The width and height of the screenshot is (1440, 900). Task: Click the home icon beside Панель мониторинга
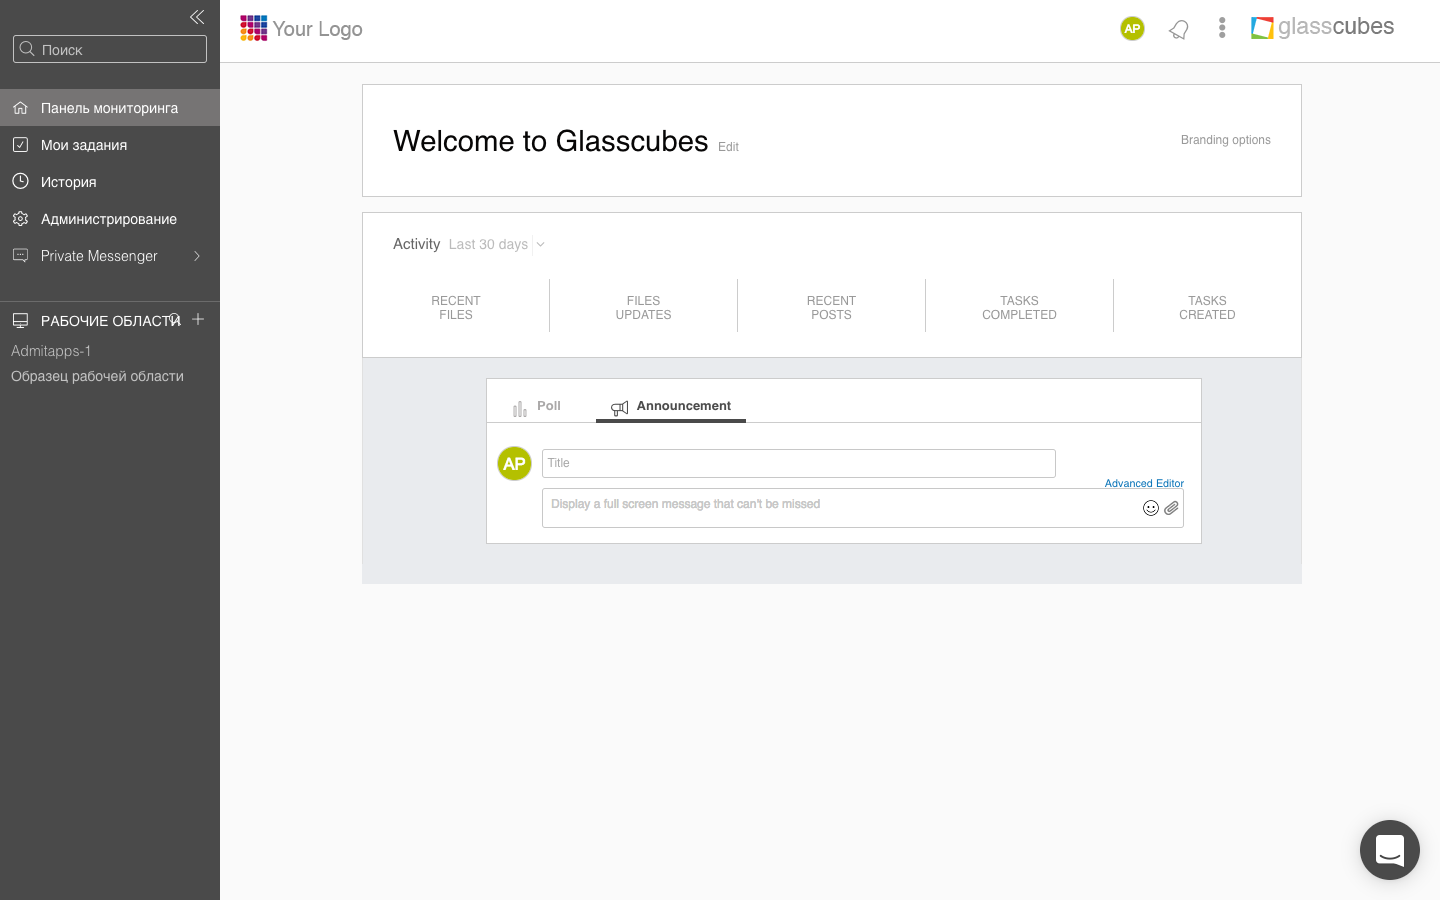coord(20,107)
